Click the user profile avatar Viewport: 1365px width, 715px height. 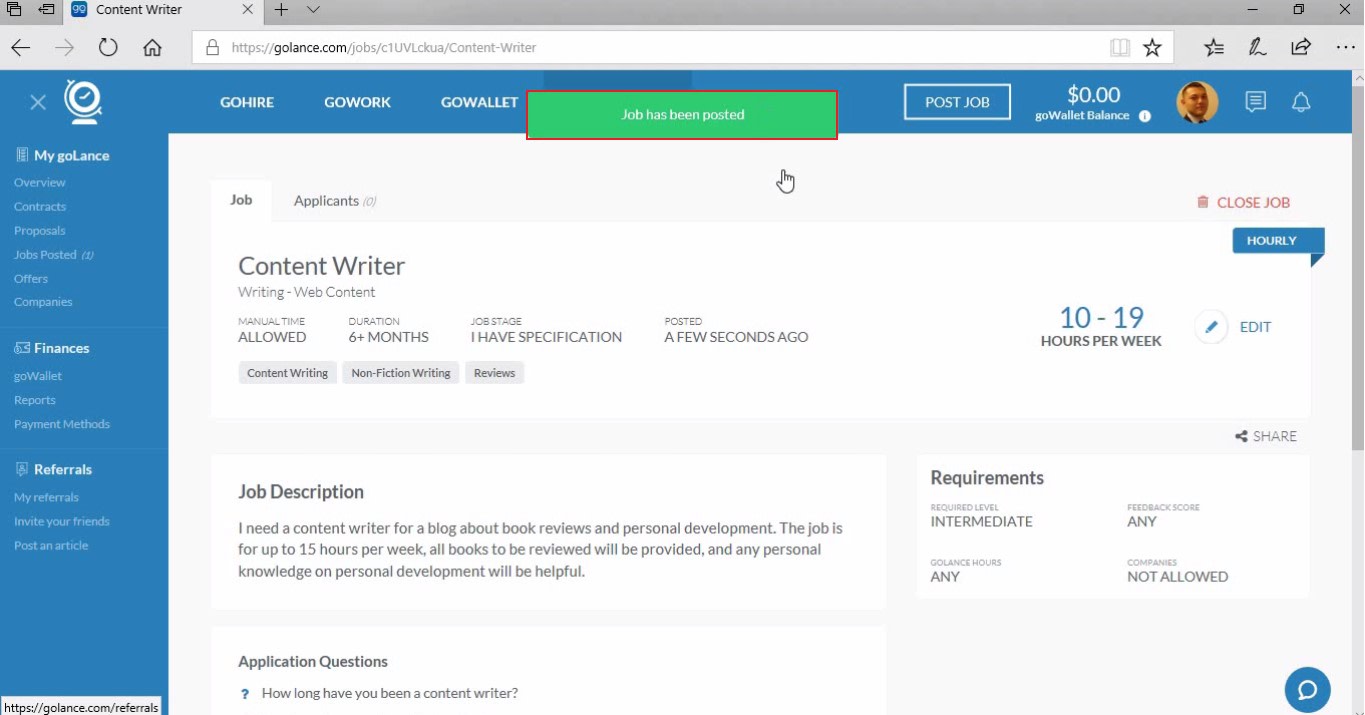point(1198,102)
